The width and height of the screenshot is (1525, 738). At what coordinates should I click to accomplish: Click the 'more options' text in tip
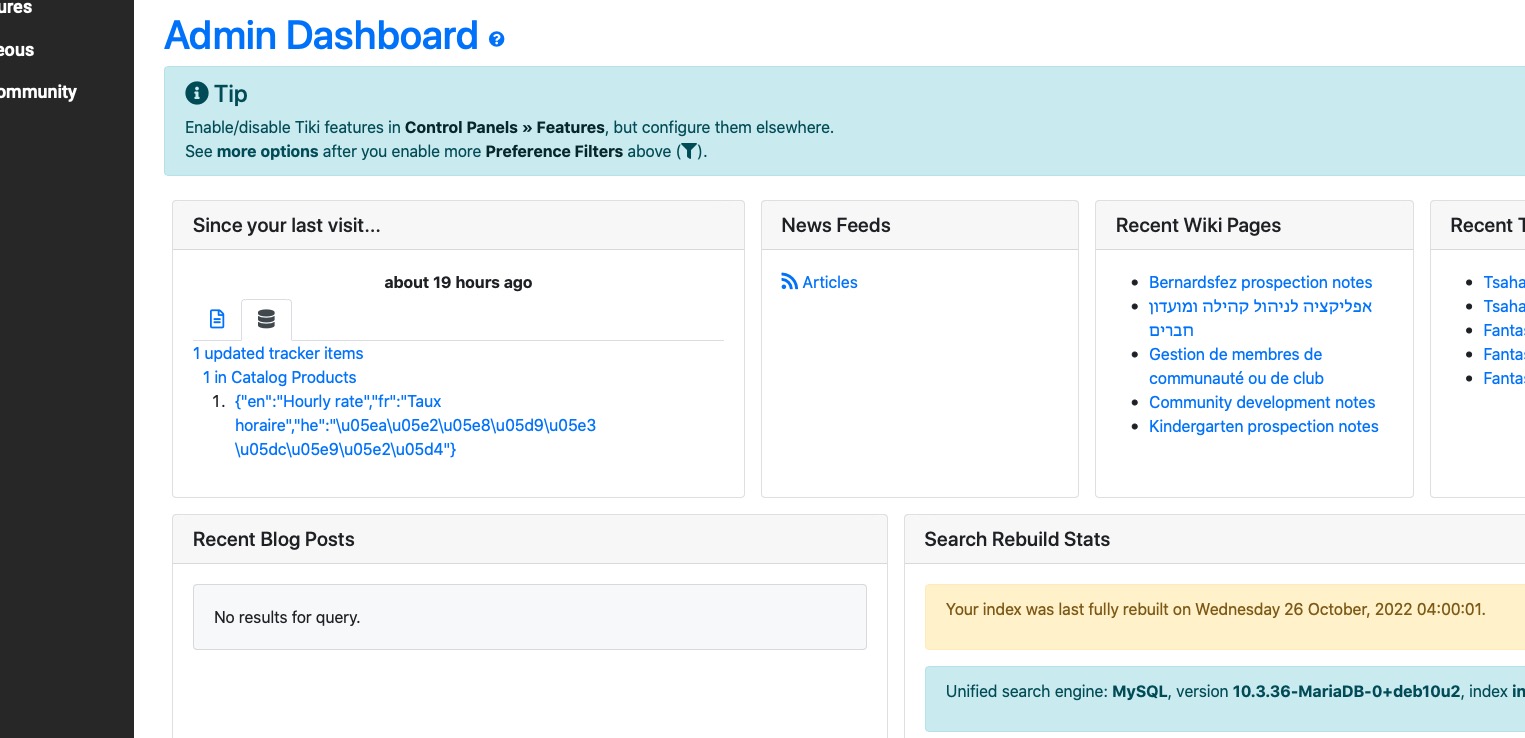(x=267, y=152)
